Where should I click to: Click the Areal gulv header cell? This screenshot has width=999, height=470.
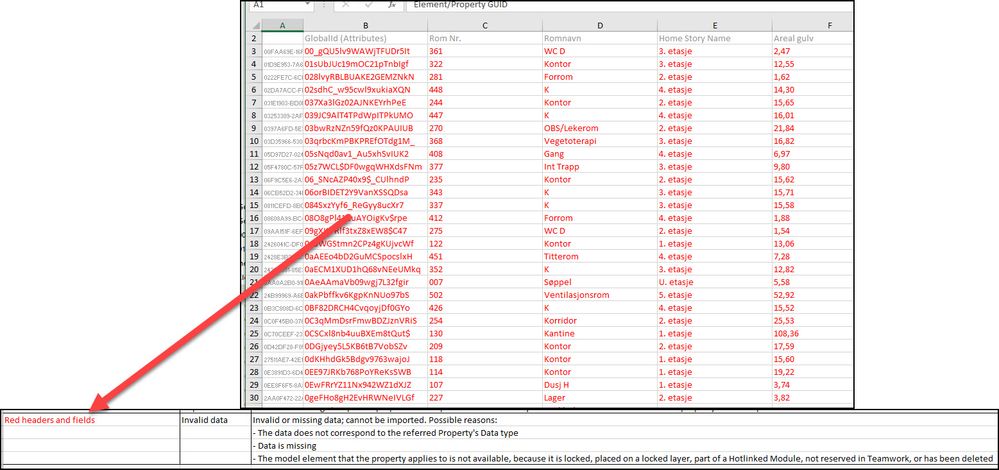pos(812,38)
